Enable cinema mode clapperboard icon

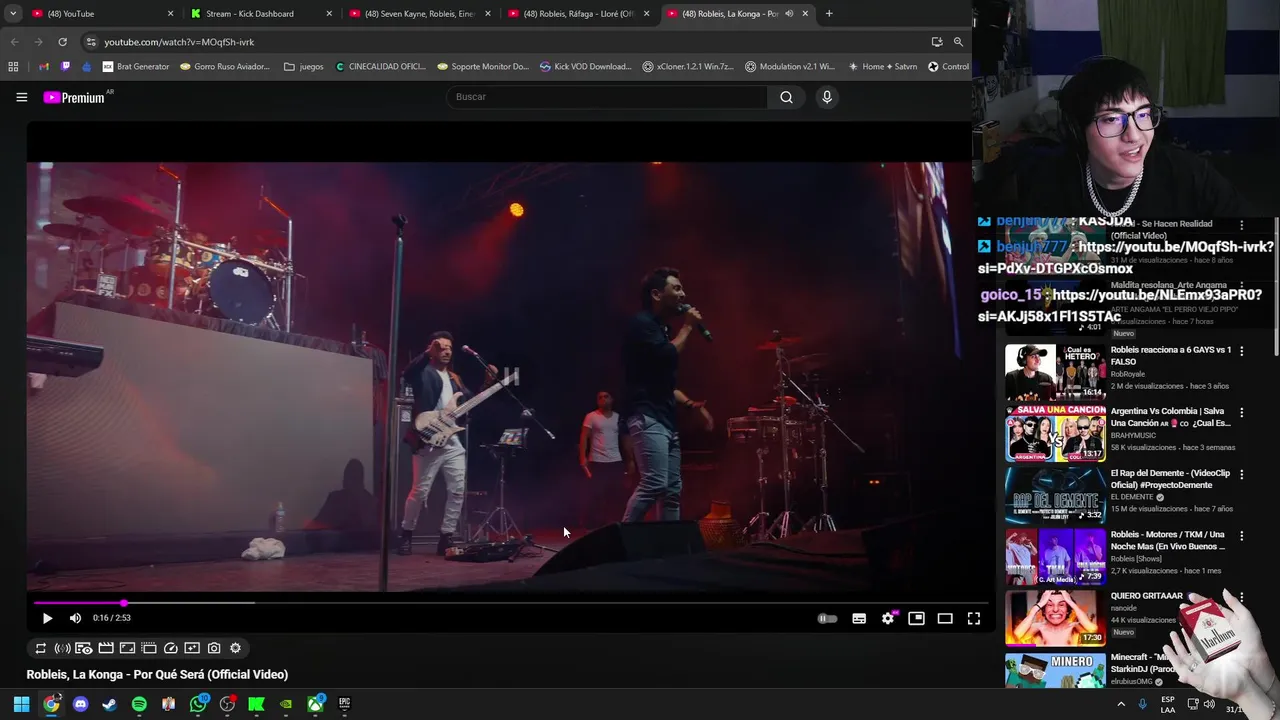click(106, 648)
